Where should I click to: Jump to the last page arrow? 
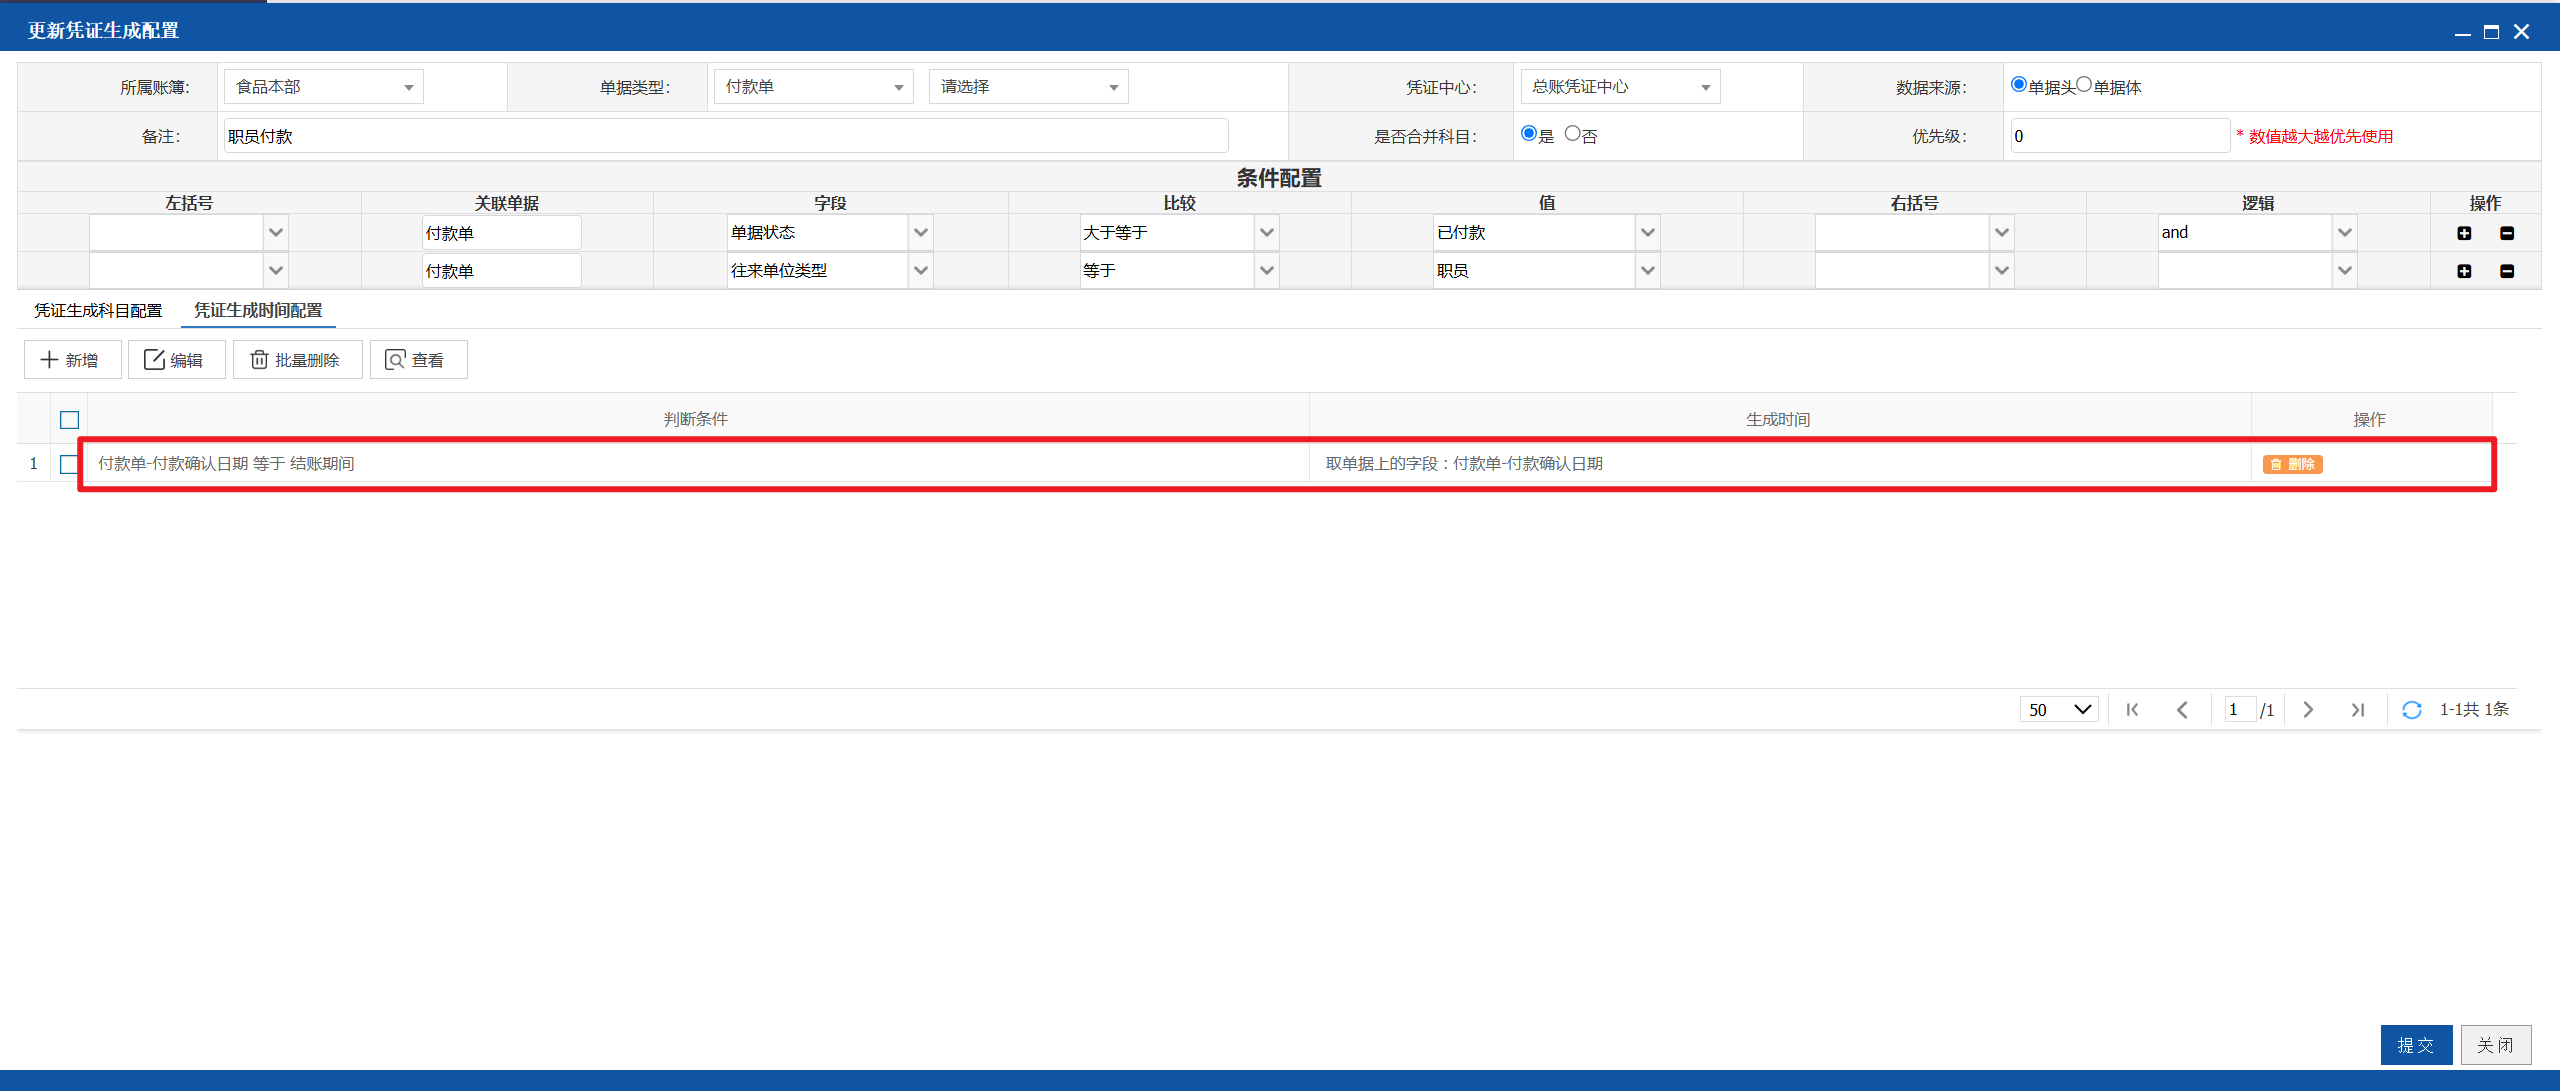click(2358, 710)
